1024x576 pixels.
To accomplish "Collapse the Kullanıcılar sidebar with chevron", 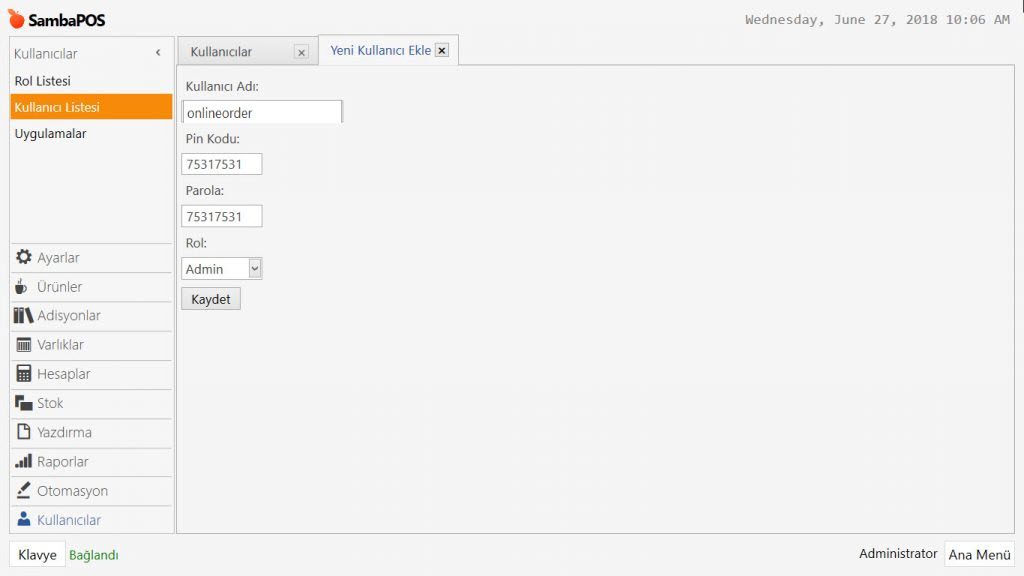I will coord(158,53).
